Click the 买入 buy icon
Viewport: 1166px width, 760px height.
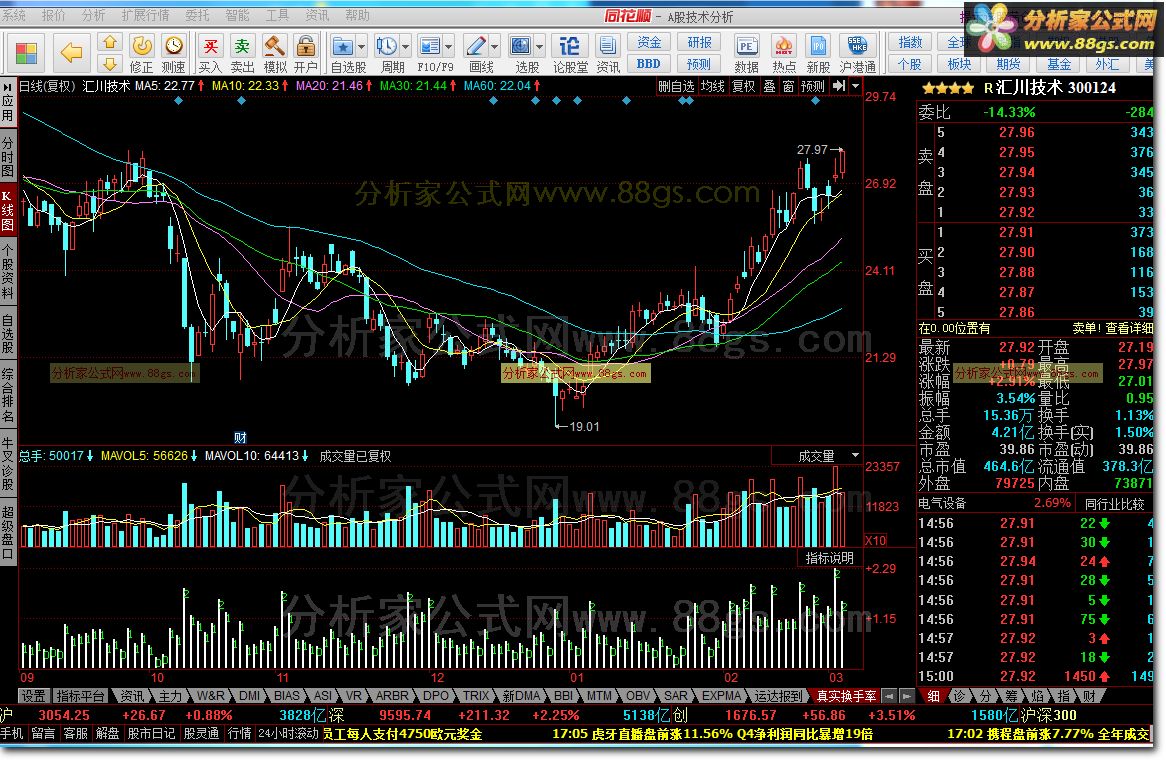pos(210,53)
